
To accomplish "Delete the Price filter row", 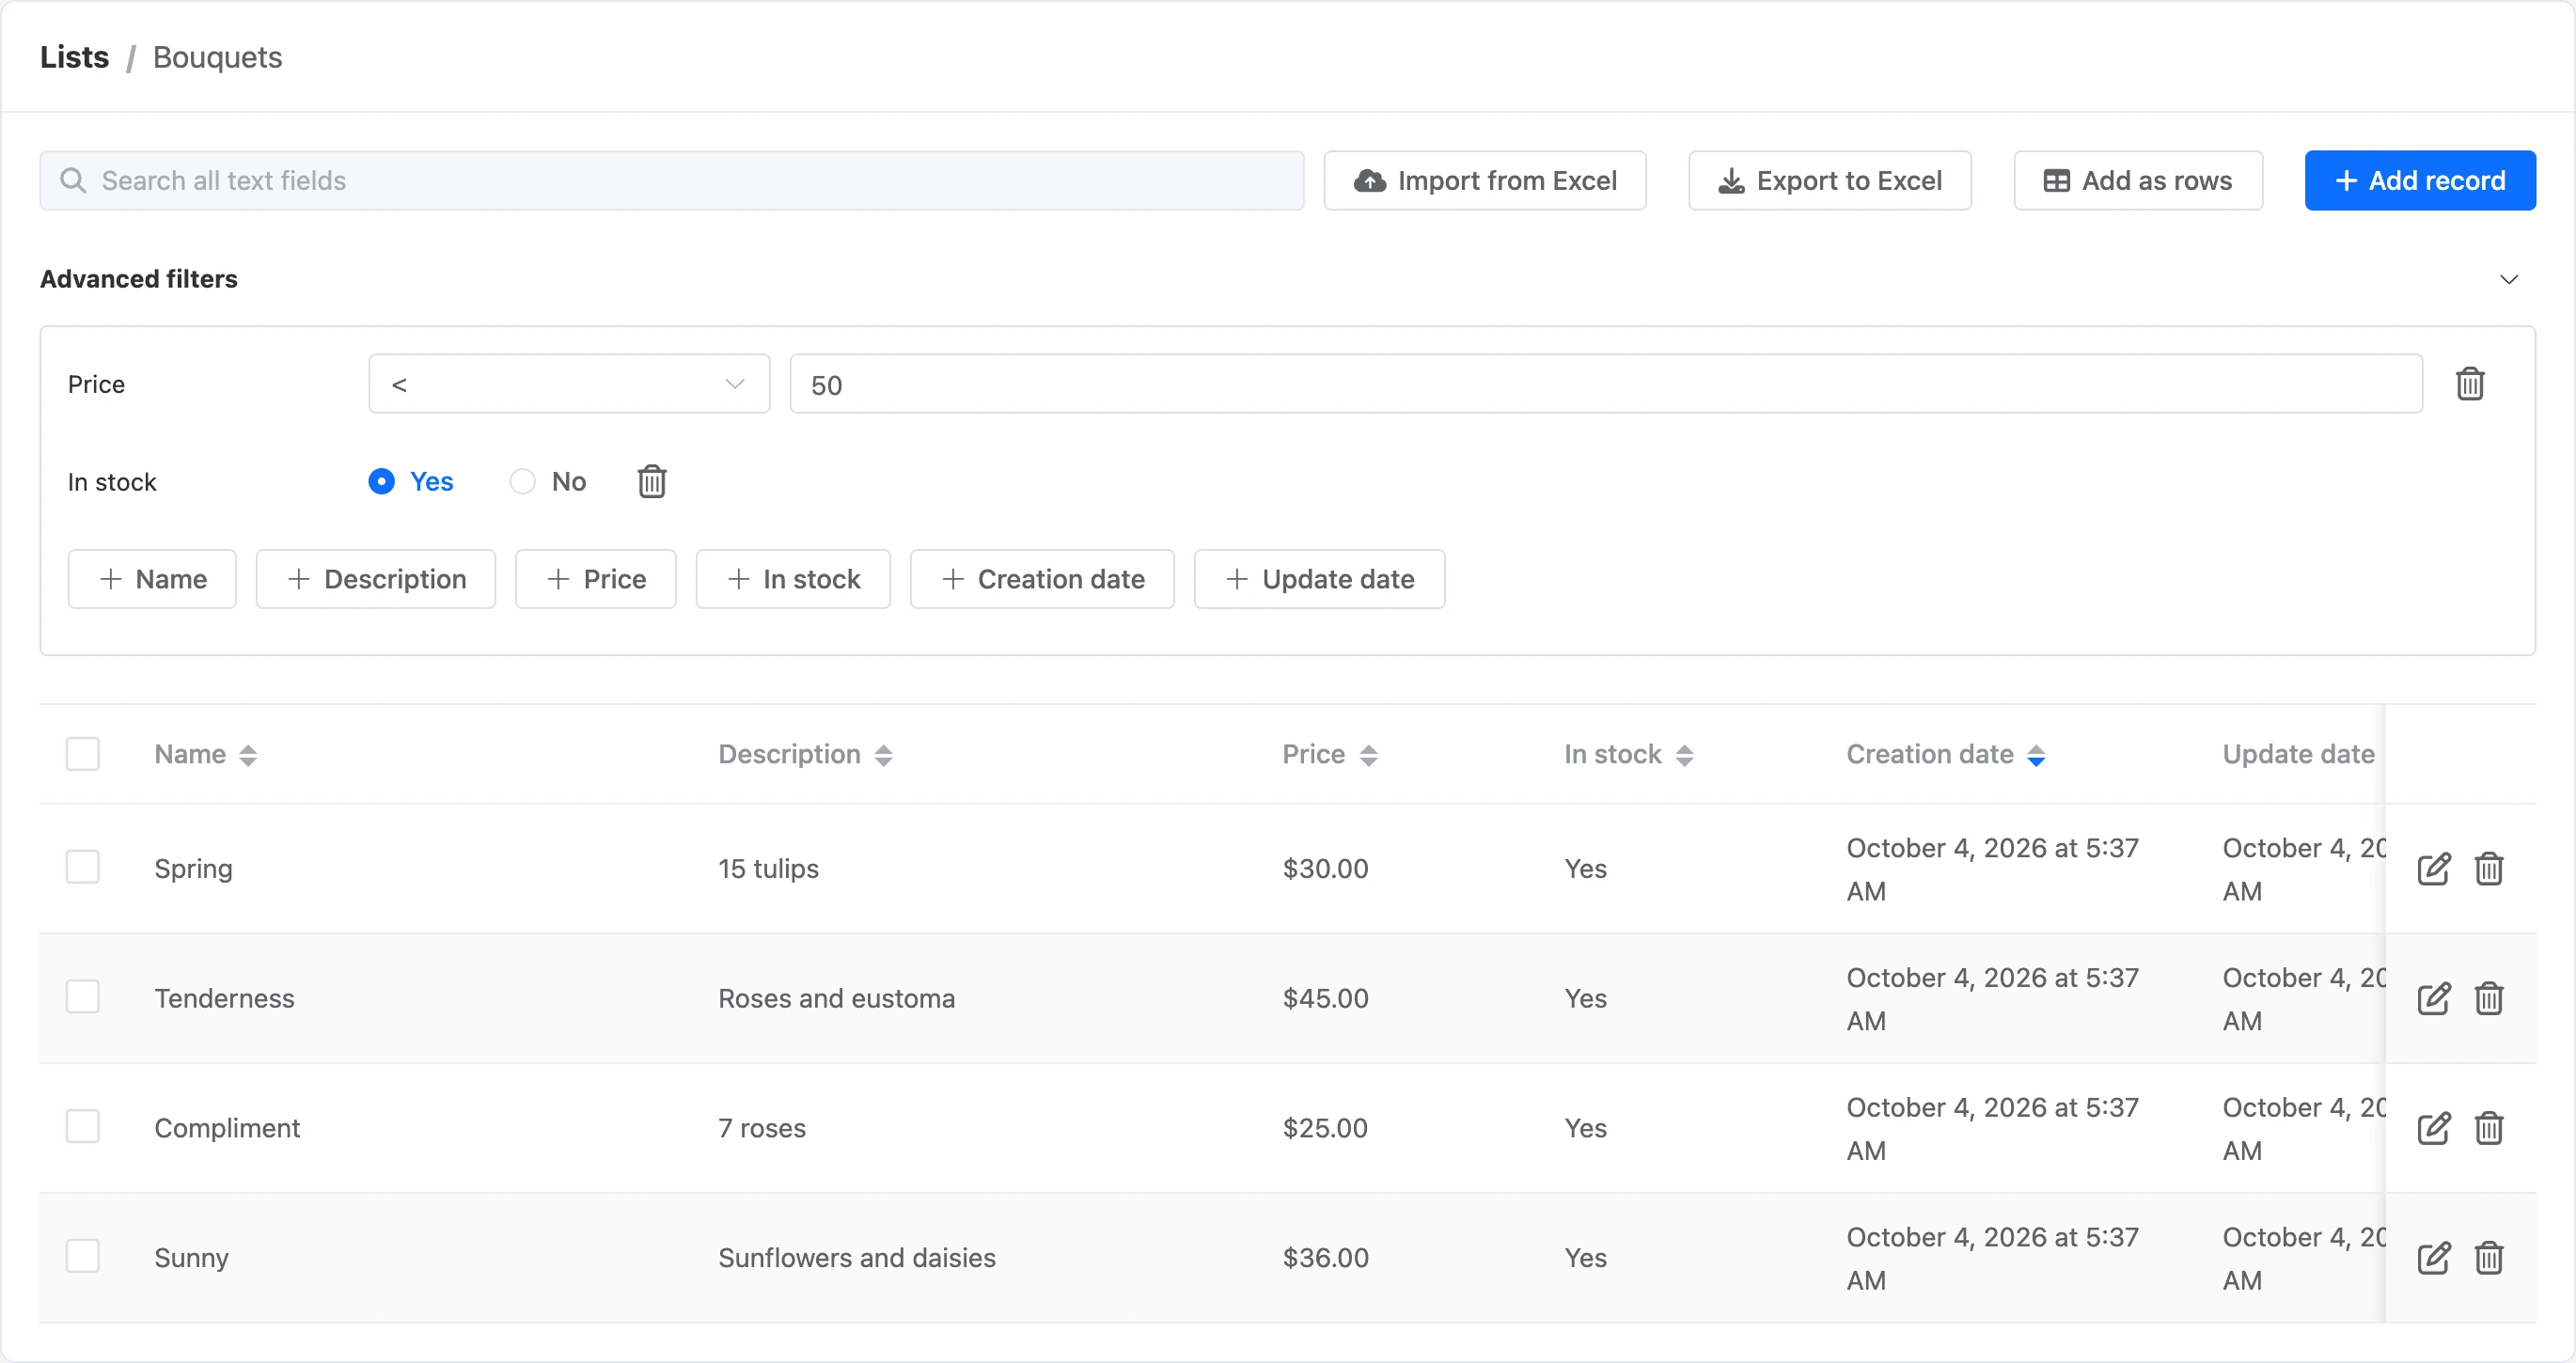I will tap(2469, 384).
